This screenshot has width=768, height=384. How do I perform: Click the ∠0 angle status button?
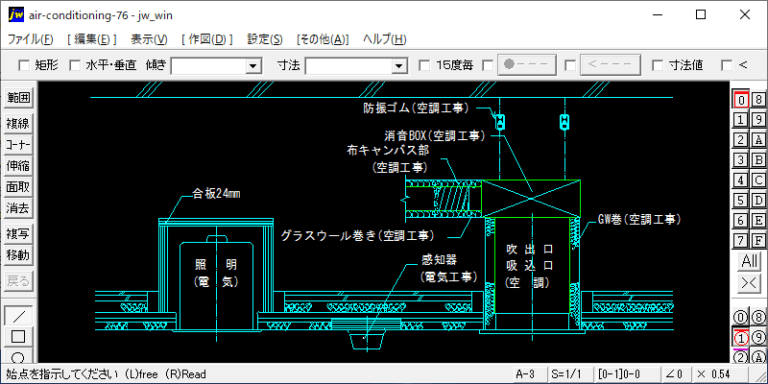point(675,375)
